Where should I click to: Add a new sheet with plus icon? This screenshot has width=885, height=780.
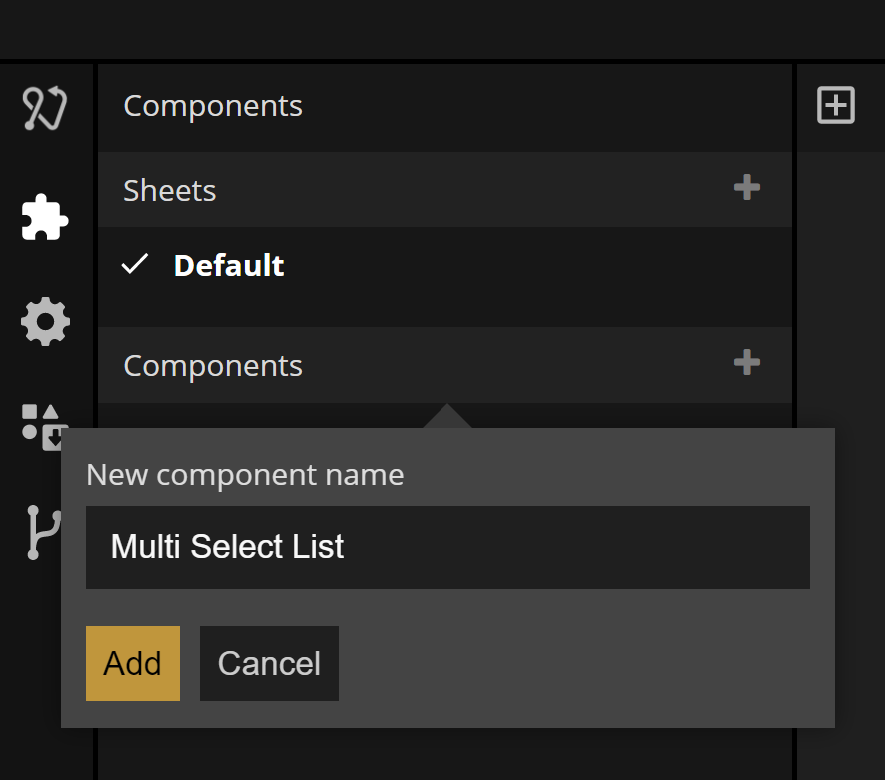[x=746, y=188]
